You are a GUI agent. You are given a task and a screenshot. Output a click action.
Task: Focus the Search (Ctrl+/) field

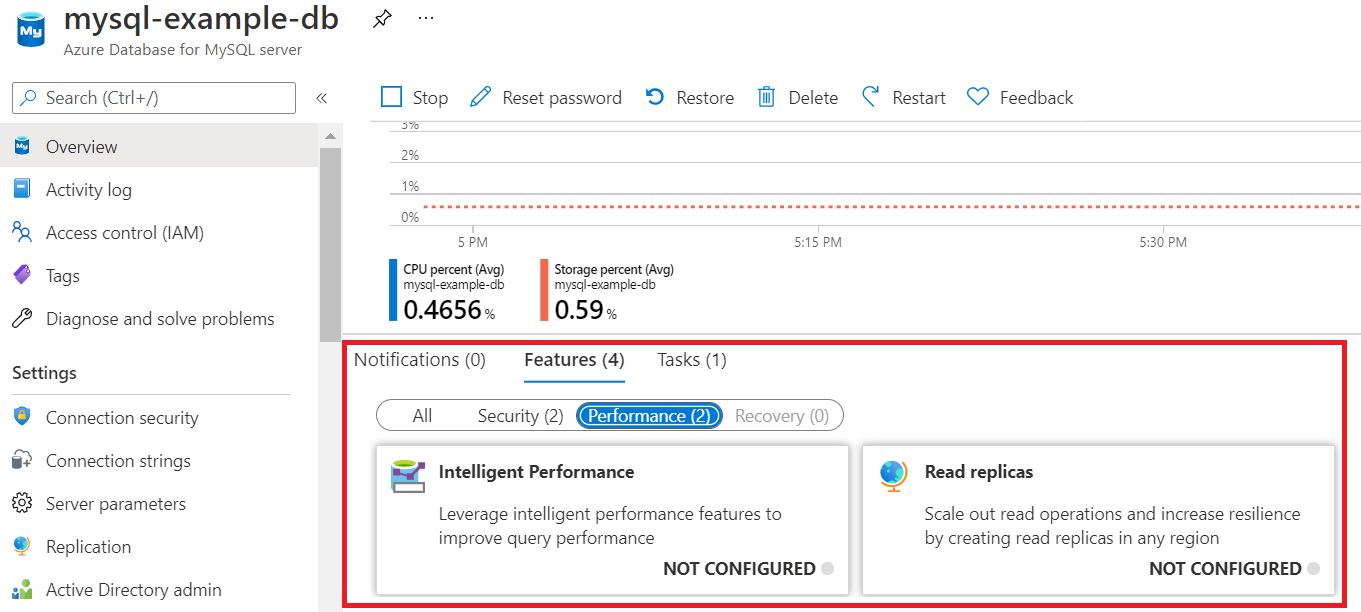click(x=154, y=98)
